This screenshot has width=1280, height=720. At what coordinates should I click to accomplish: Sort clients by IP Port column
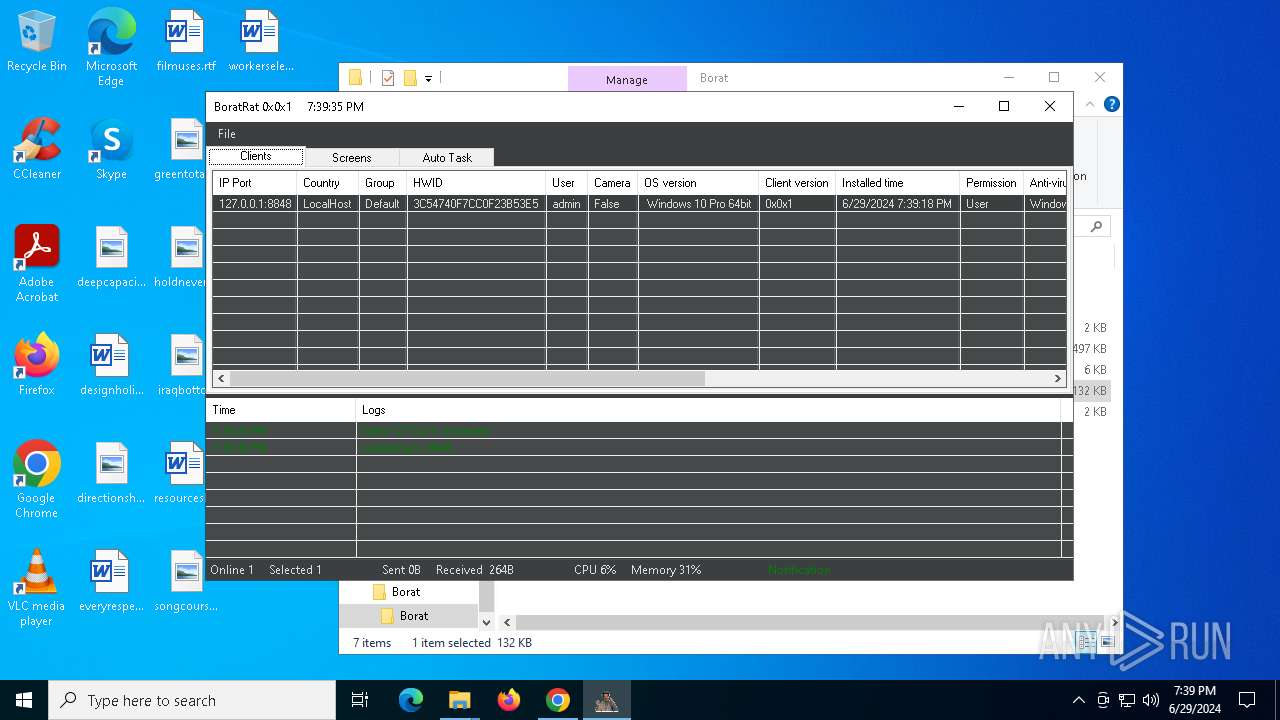(x=254, y=183)
